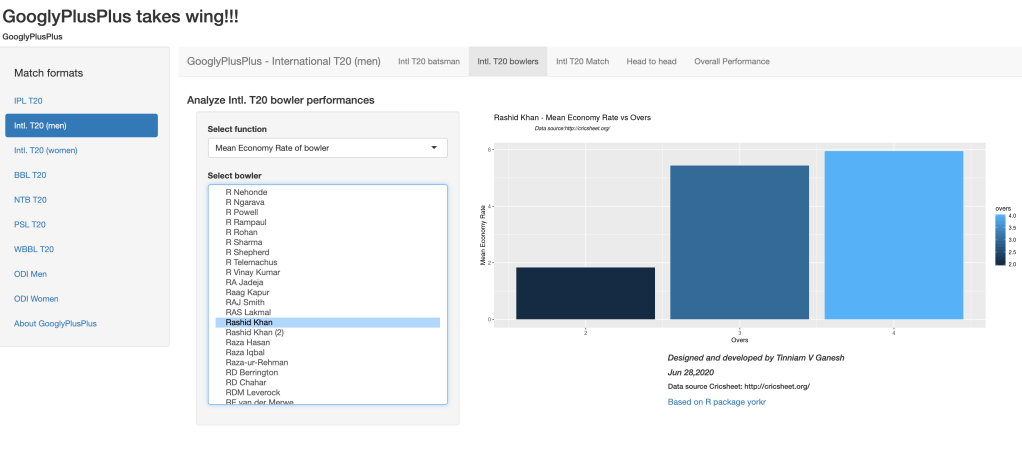This screenshot has width=1022, height=466.
Task: Pick RA Jadeja from bowler list
Action: (x=246, y=282)
